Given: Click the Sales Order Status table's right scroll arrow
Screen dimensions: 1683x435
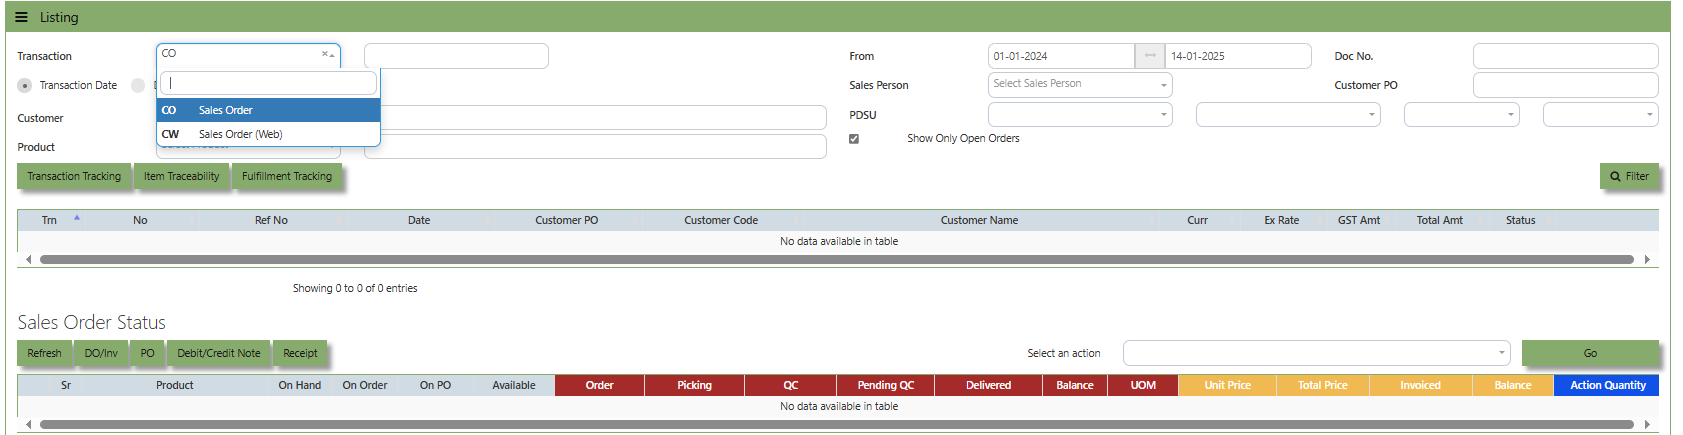Looking at the screenshot, I should [x=1647, y=424].
